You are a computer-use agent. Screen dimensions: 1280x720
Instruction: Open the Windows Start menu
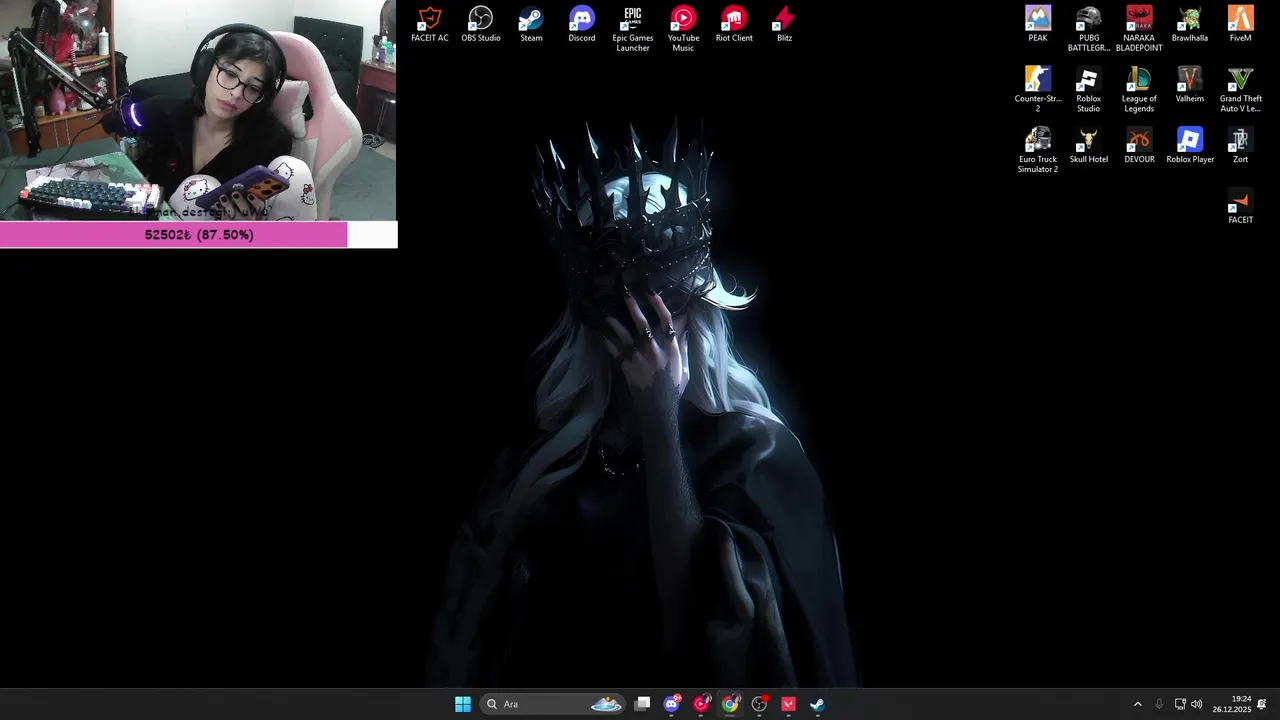click(x=463, y=704)
